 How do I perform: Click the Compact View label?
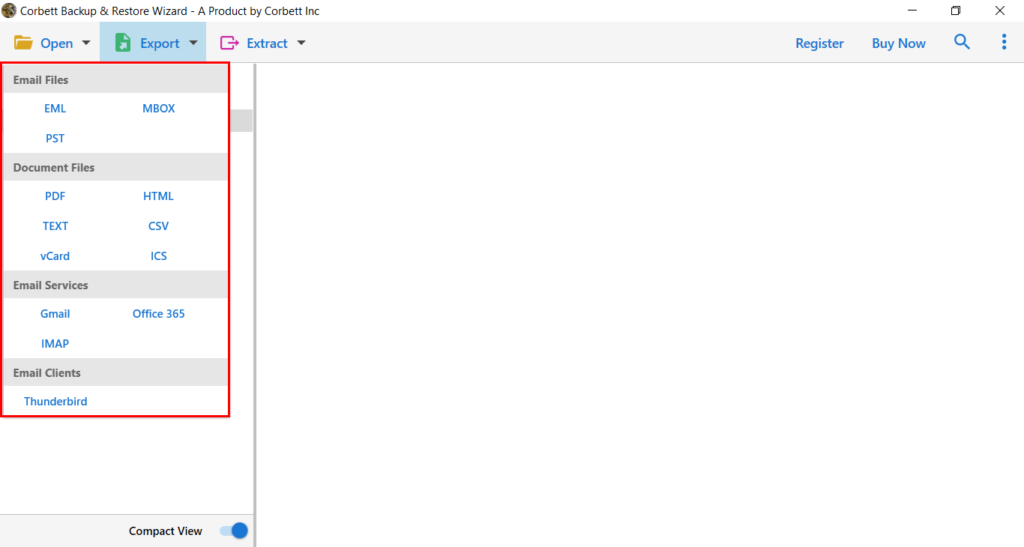(x=165, y=531)
